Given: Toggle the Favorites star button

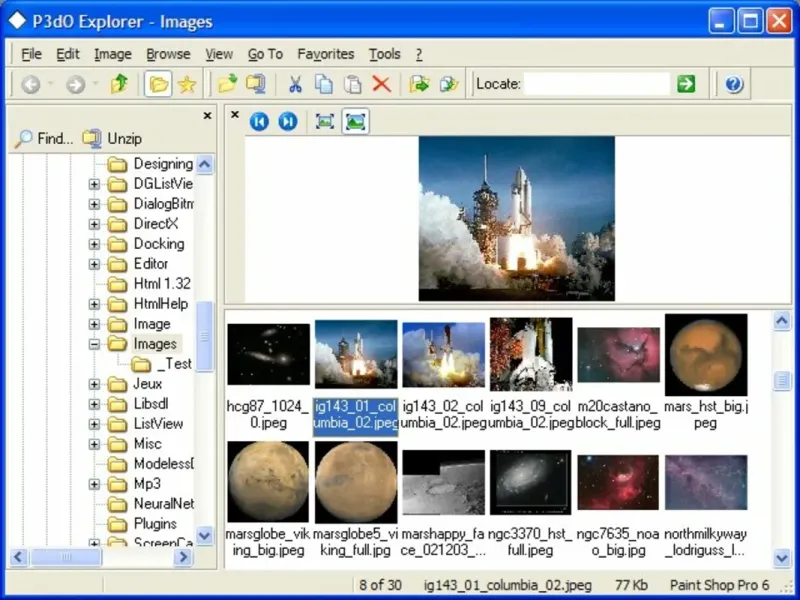Looking at the screenshot, I should pyautogui.click(x=186, y=85).
